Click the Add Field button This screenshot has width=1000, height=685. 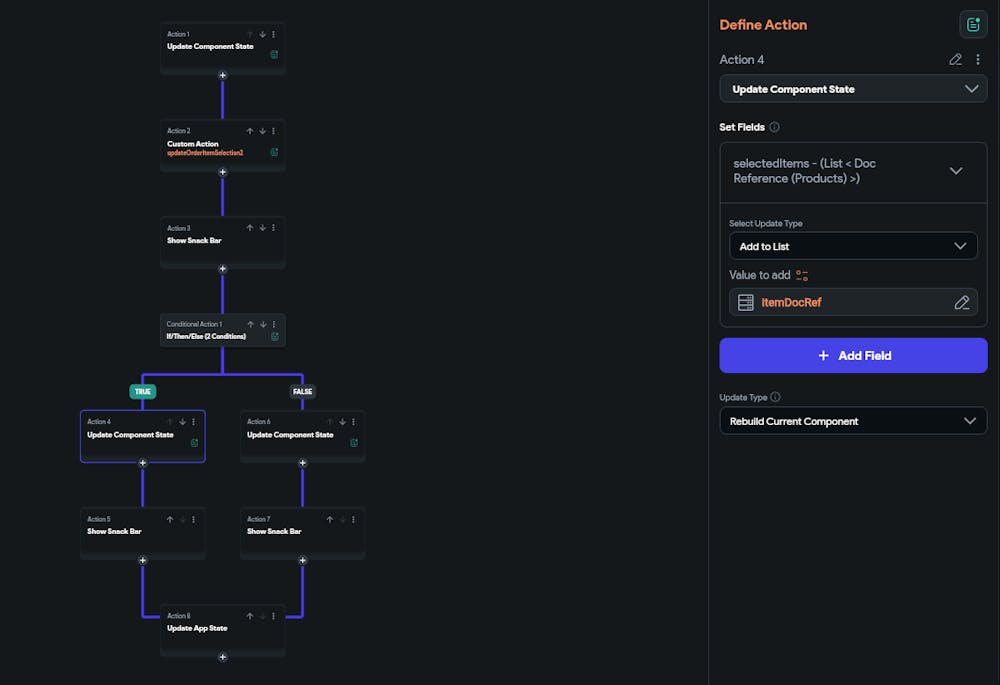point(853,356)
